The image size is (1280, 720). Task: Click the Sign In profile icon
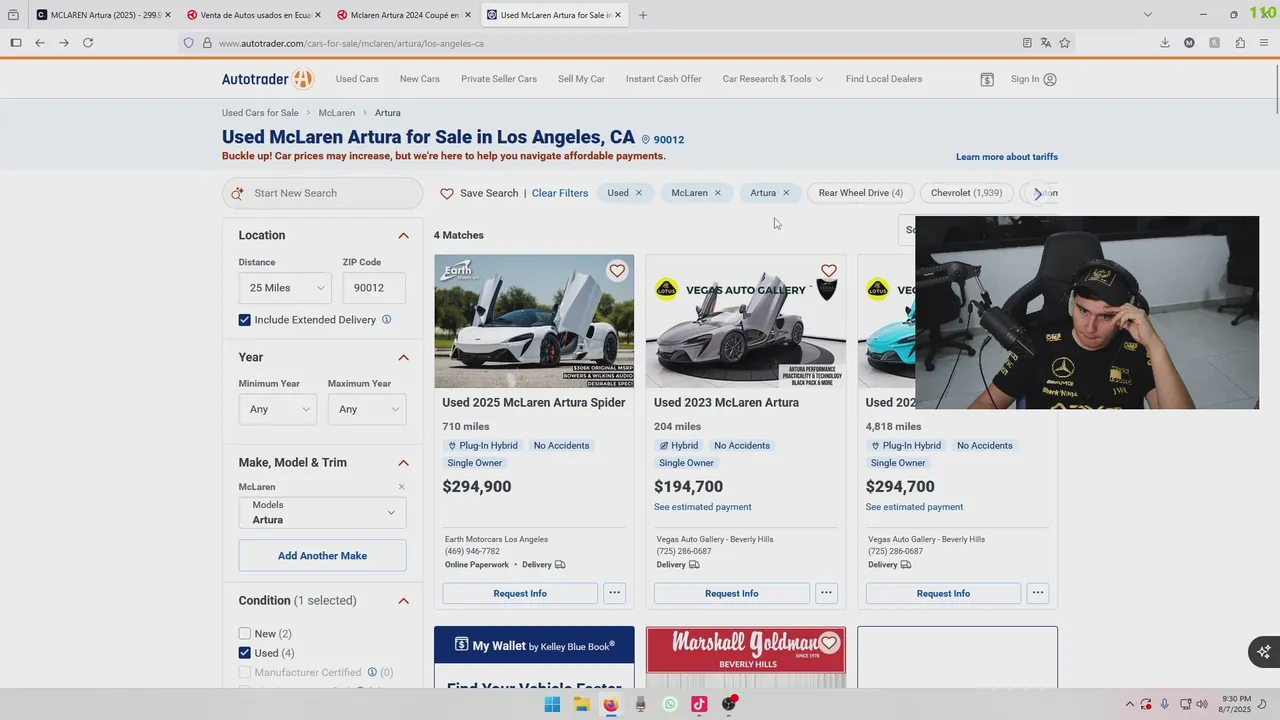(1050, 79)
